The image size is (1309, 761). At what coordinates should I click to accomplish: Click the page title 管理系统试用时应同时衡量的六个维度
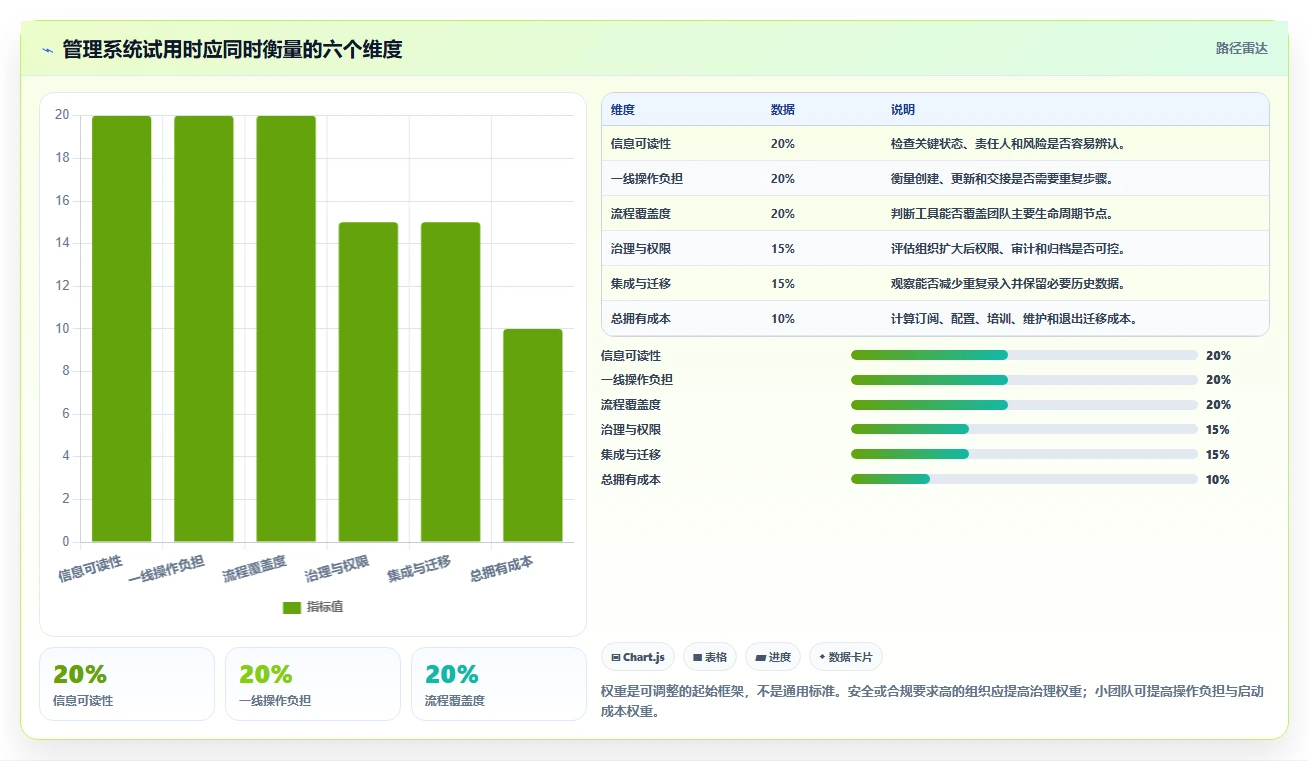[232, 49]
